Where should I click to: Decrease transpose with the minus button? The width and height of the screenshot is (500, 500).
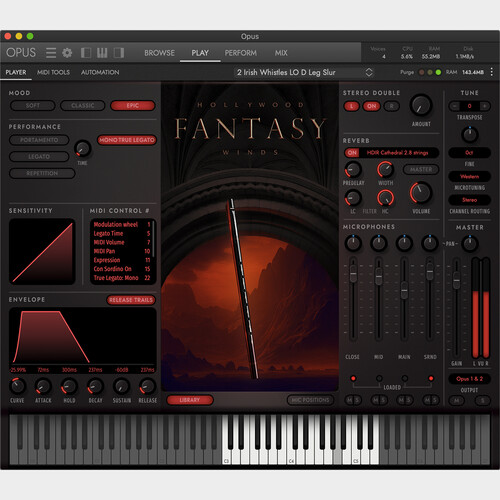pos(454,106)
